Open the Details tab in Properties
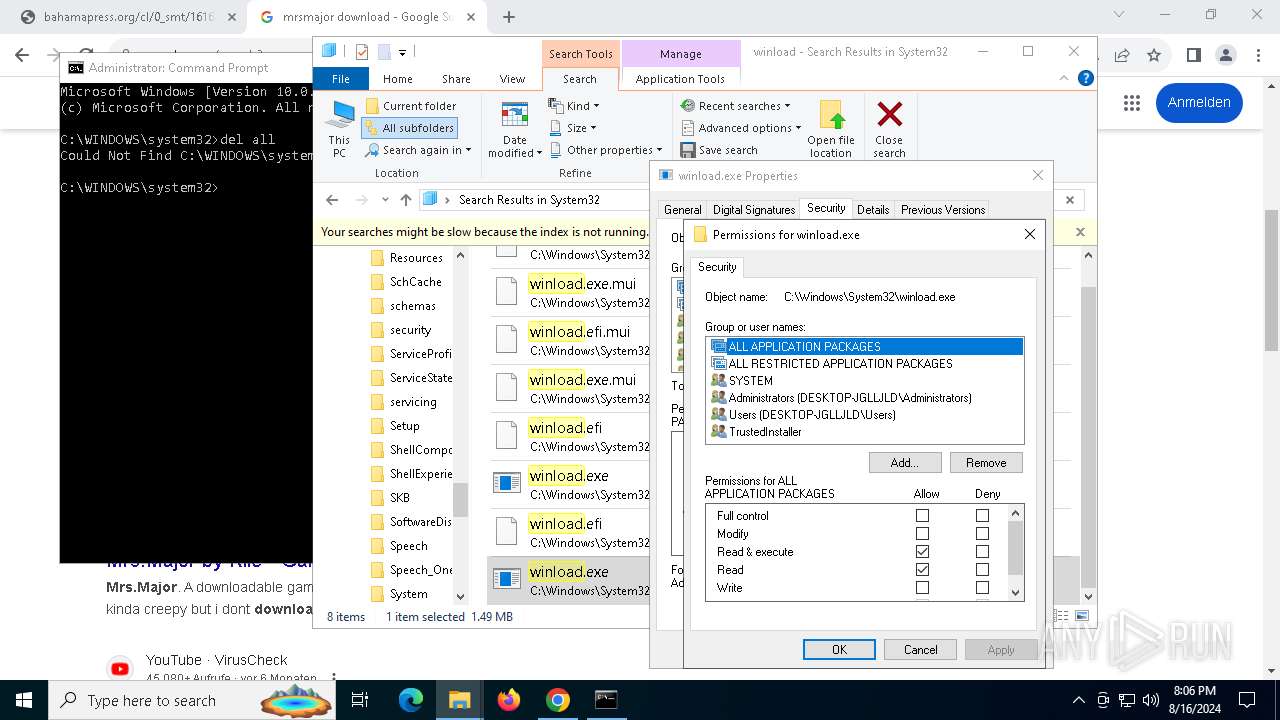1280x720 pixels. tap(873, 209)
